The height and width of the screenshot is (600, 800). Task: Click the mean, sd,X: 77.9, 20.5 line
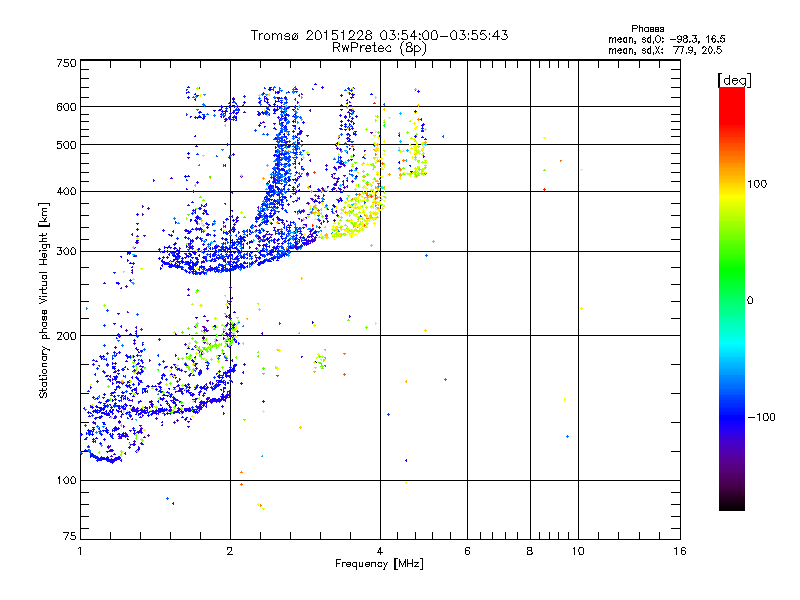click(665, 51)
